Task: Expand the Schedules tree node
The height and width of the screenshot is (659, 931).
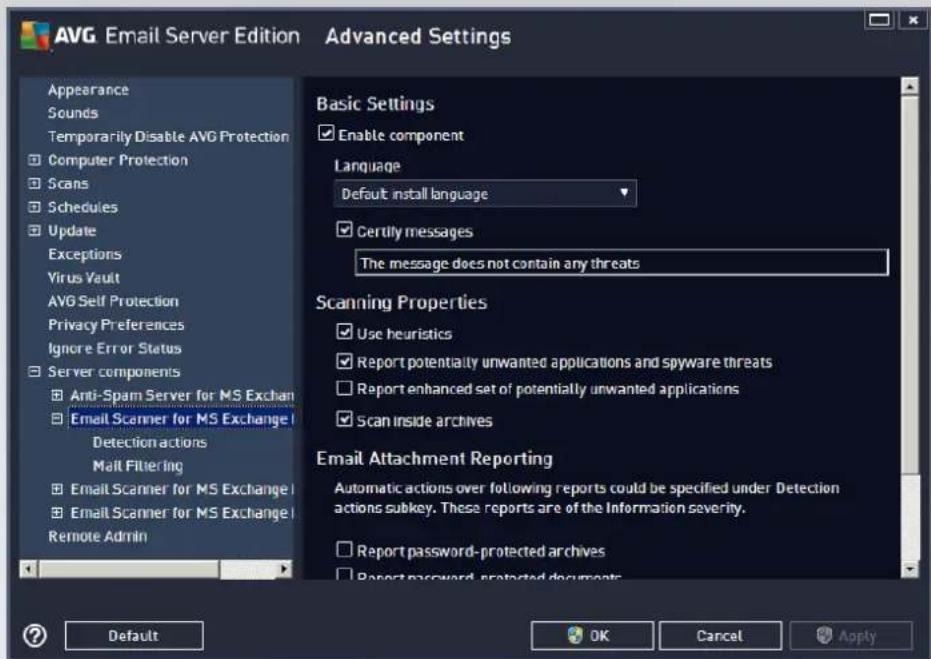Action: point(34,207)
